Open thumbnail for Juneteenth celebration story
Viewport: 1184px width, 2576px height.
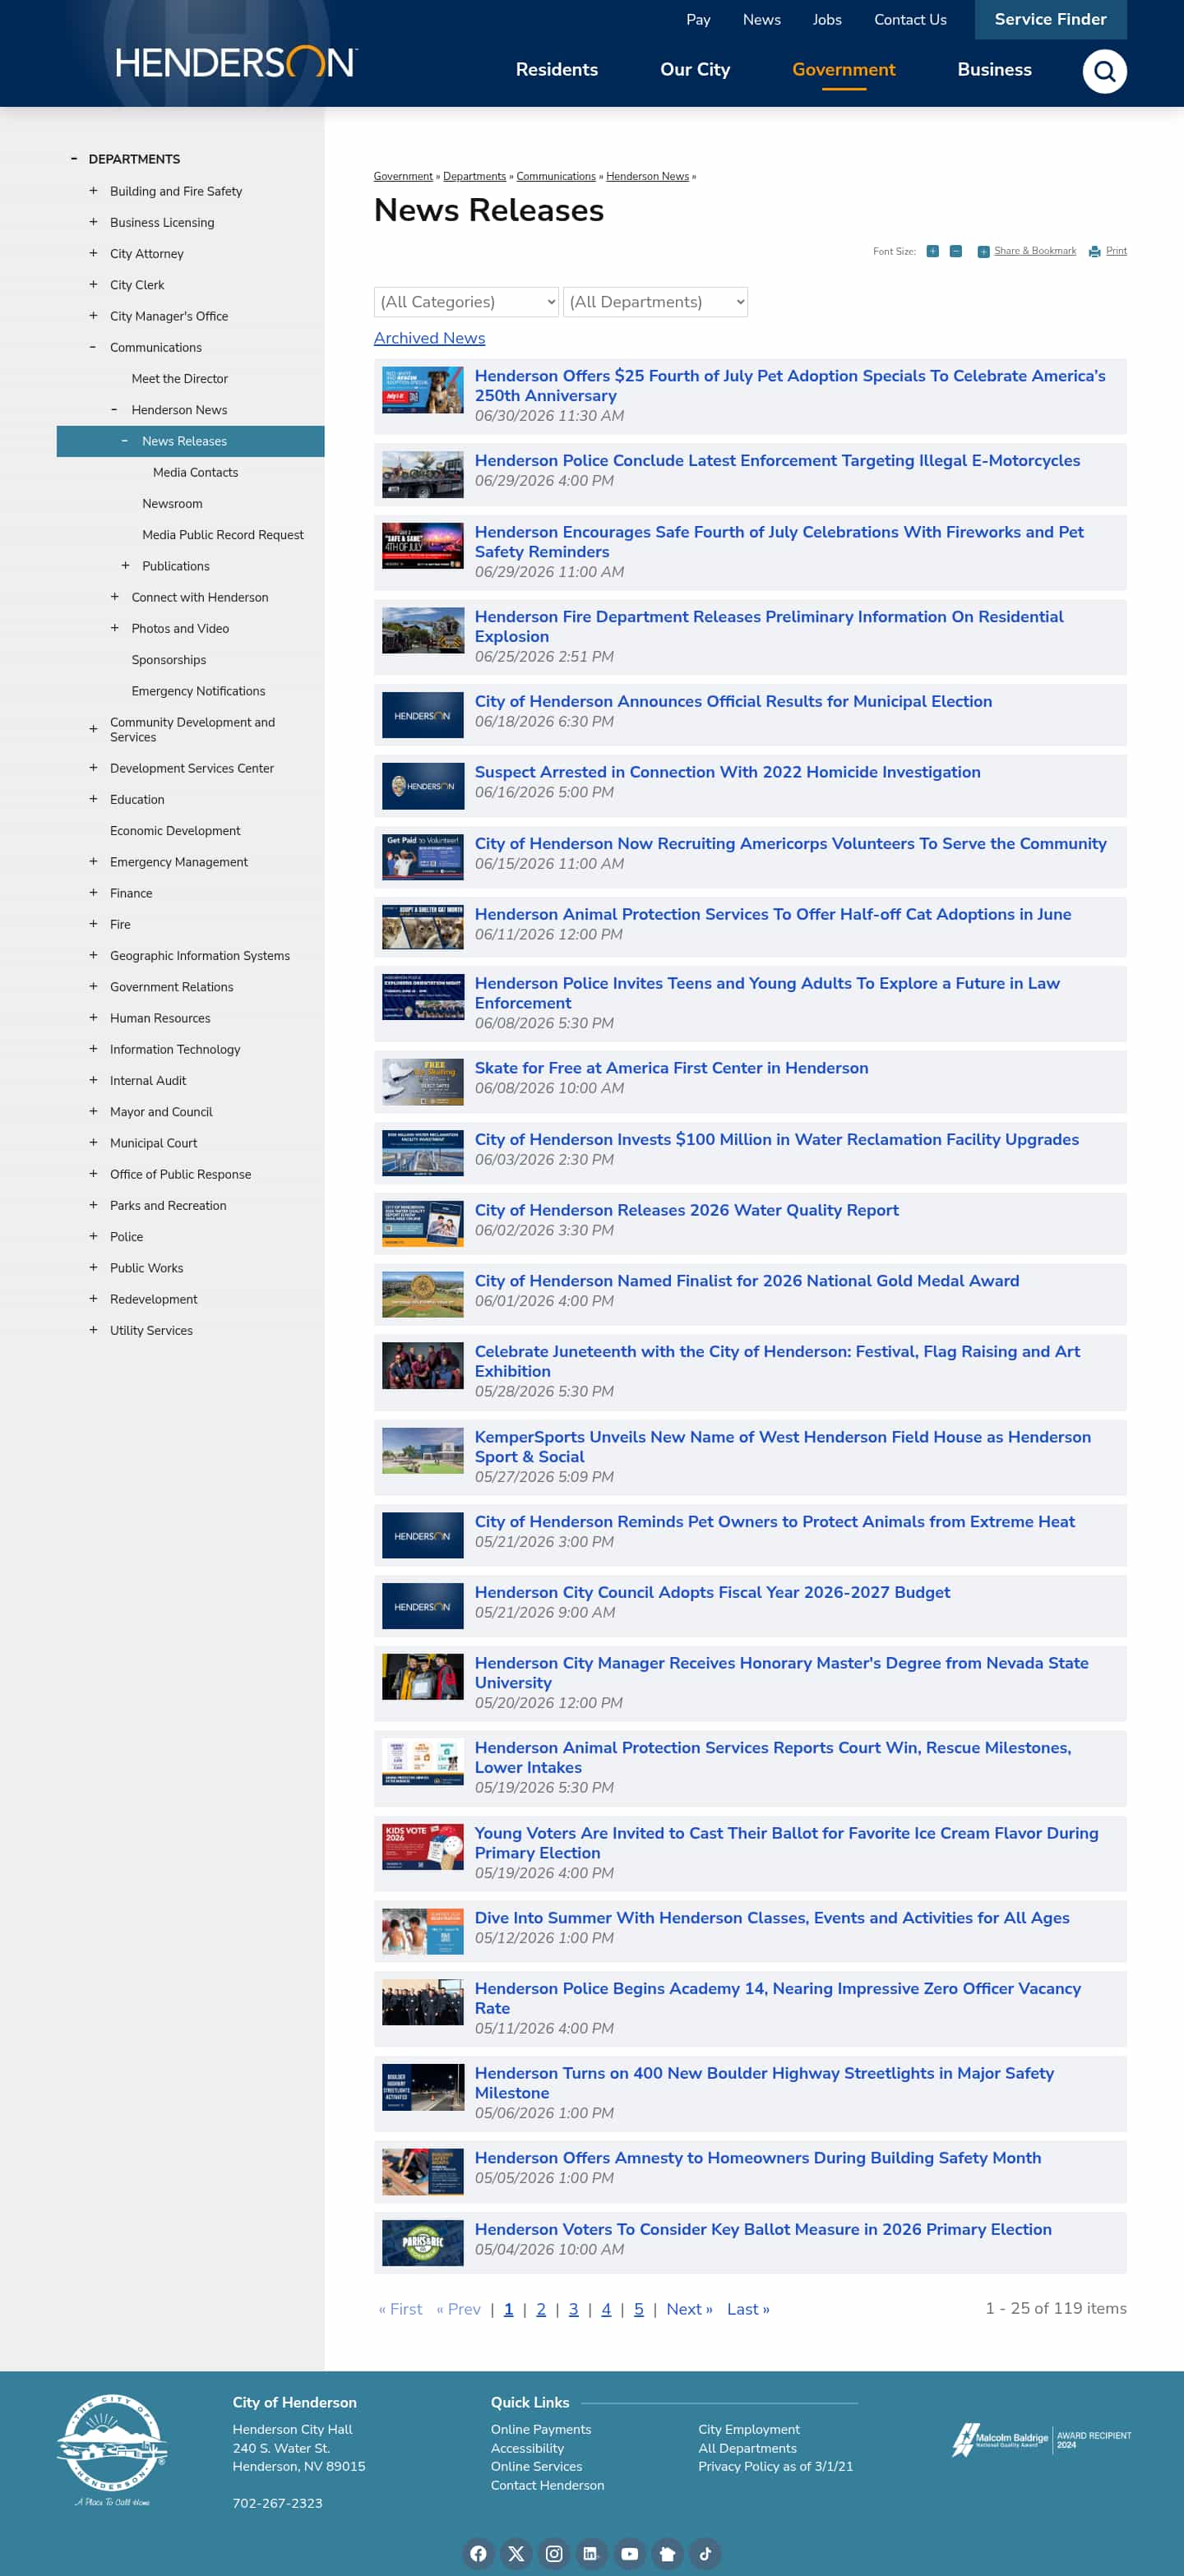tap(422, 1366)
